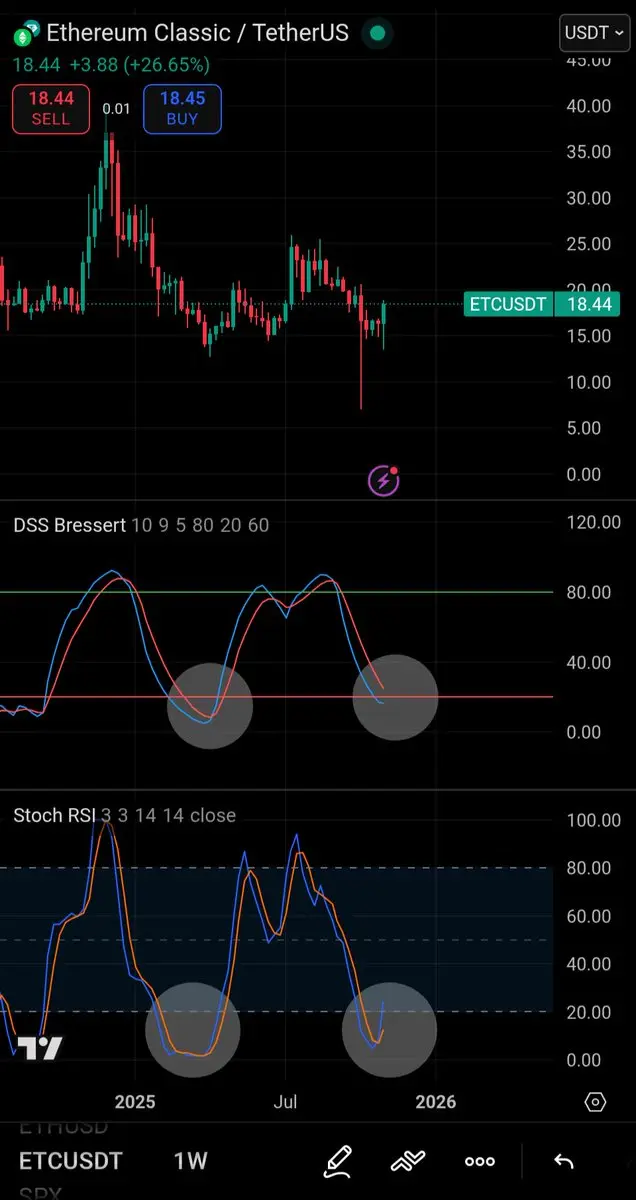Open chart settings hexagon icon
The height and width of the screenshot is (1200, 636).
[x=596, y=1102]
